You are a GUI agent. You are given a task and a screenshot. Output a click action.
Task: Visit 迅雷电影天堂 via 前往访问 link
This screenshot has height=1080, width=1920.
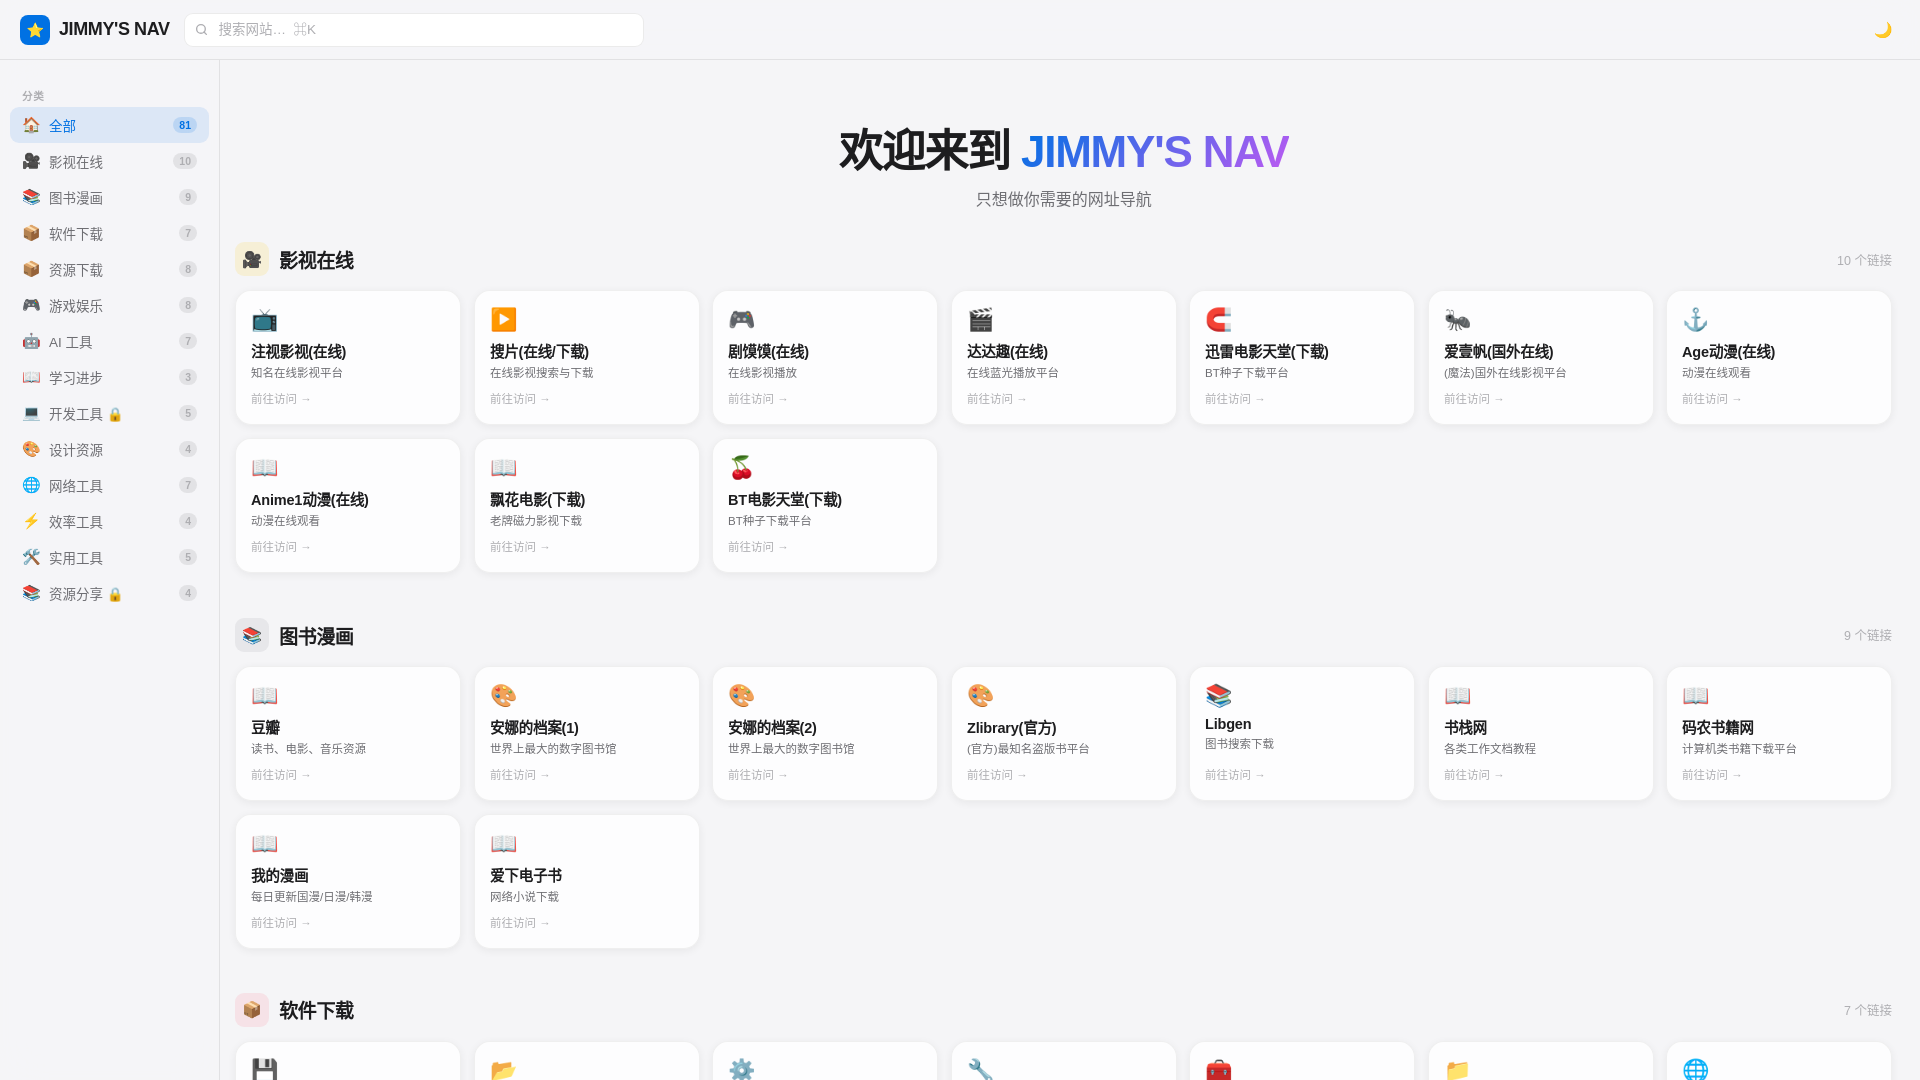point(1235,399)
